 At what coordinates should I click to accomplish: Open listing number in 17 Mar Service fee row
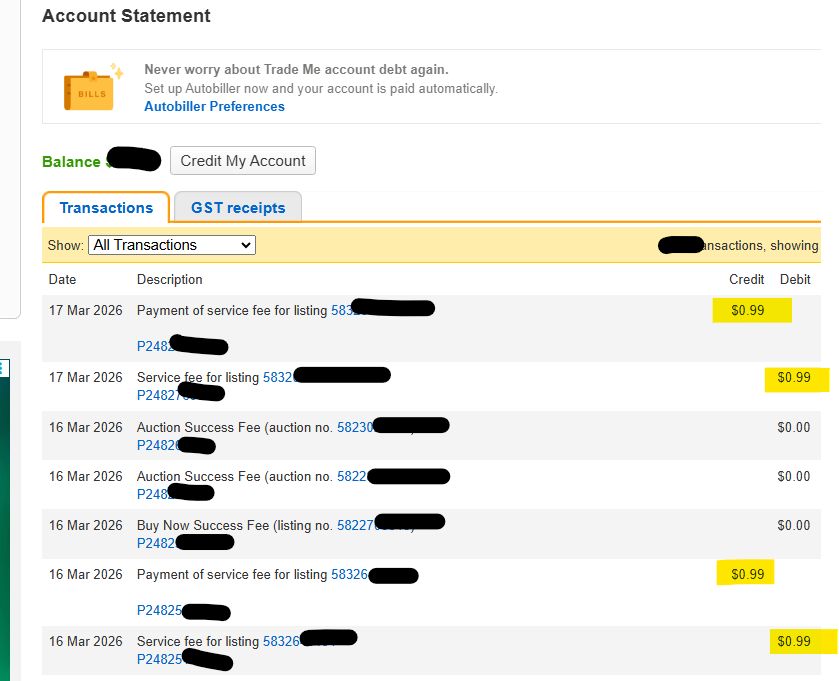tap(276, 378)
